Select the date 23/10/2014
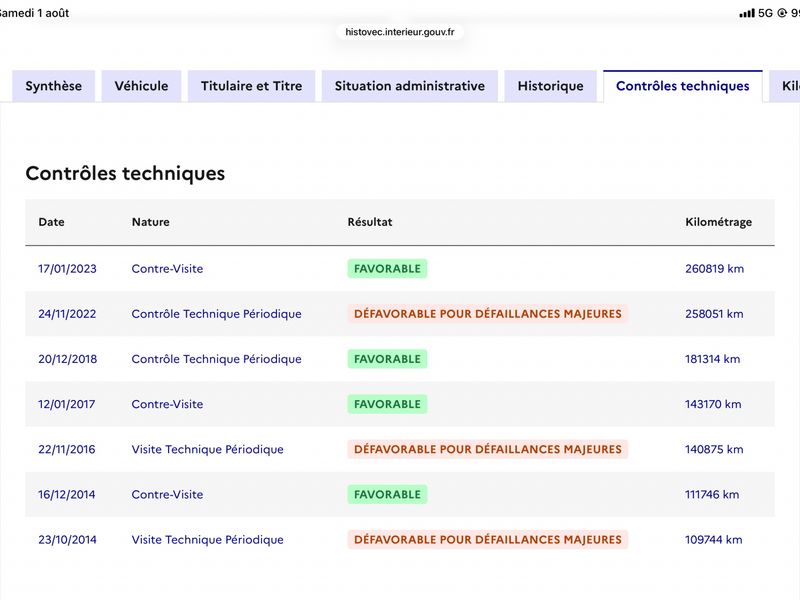 [67, 540]
